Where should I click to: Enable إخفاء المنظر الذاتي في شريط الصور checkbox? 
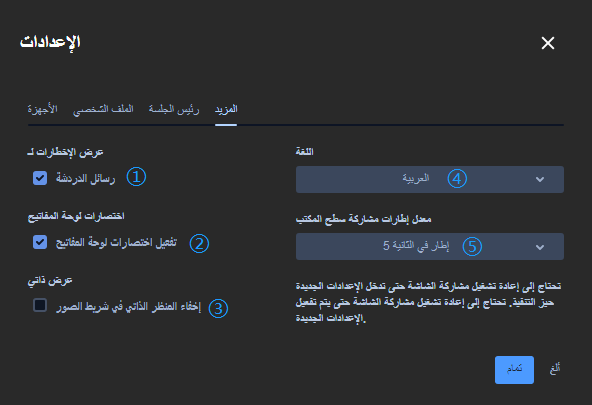(x=40, y=305)
